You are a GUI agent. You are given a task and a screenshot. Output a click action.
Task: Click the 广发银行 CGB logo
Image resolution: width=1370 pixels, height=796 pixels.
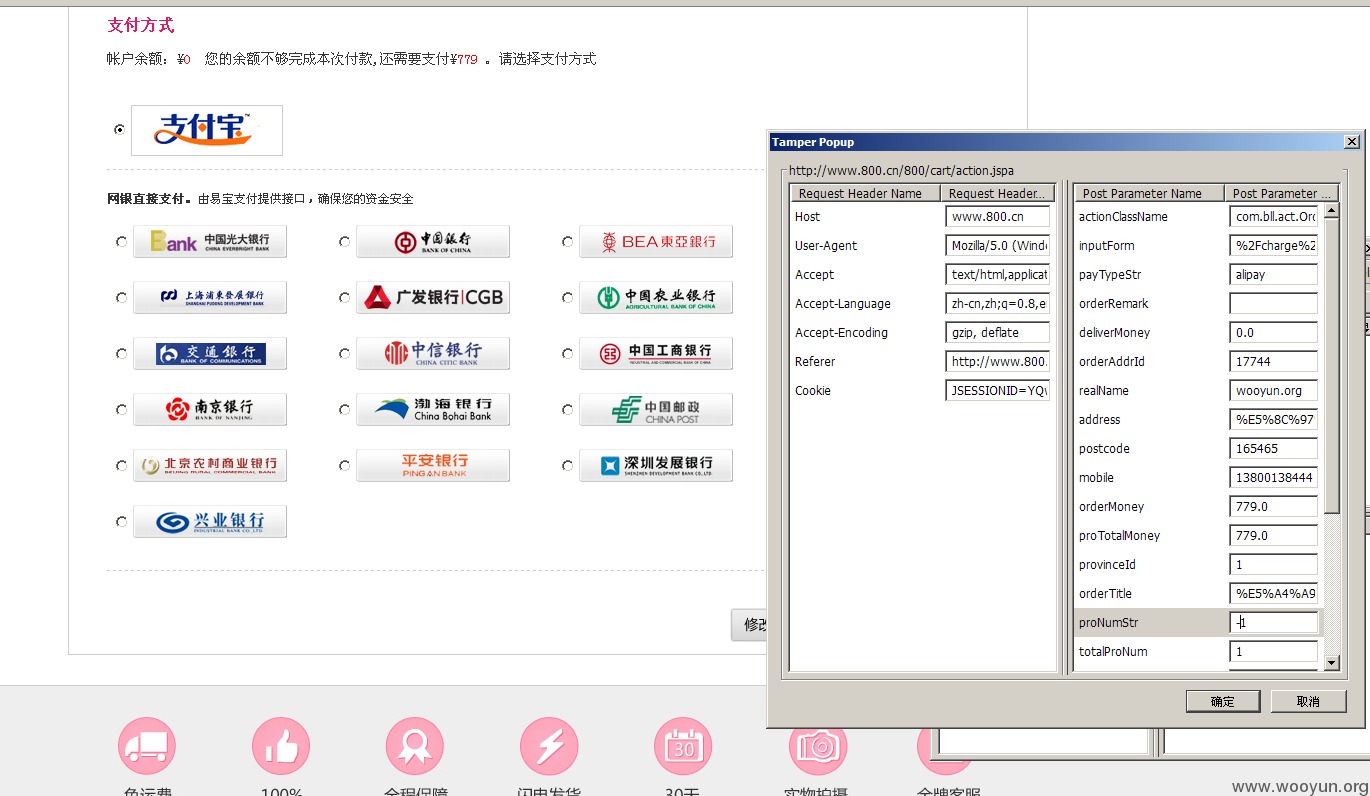click(x=433, y=297)
